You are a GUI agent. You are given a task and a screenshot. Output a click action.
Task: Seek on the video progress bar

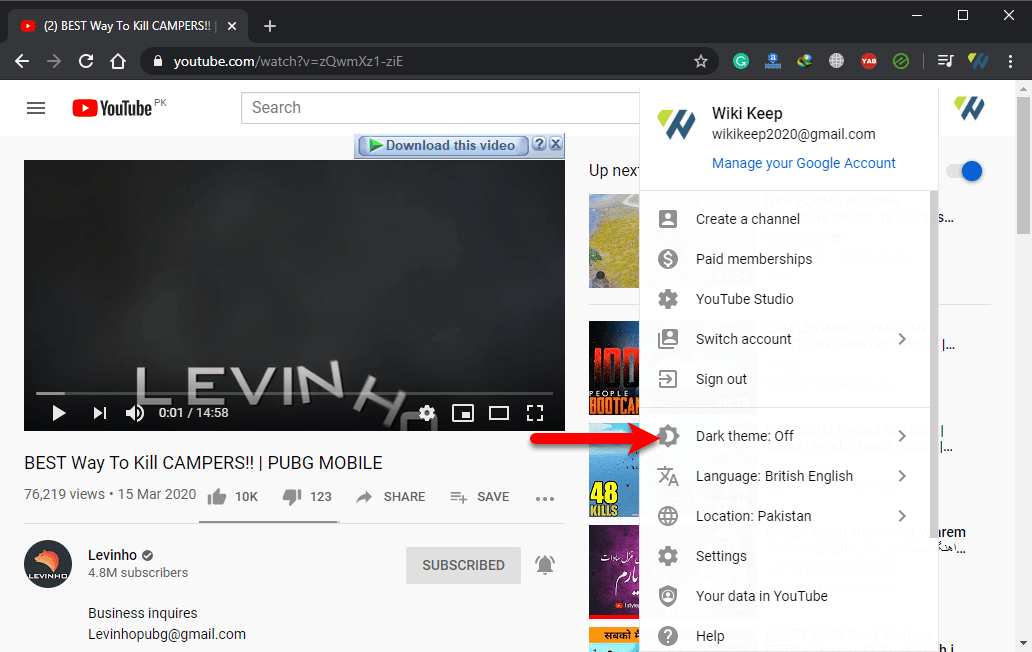294,393
